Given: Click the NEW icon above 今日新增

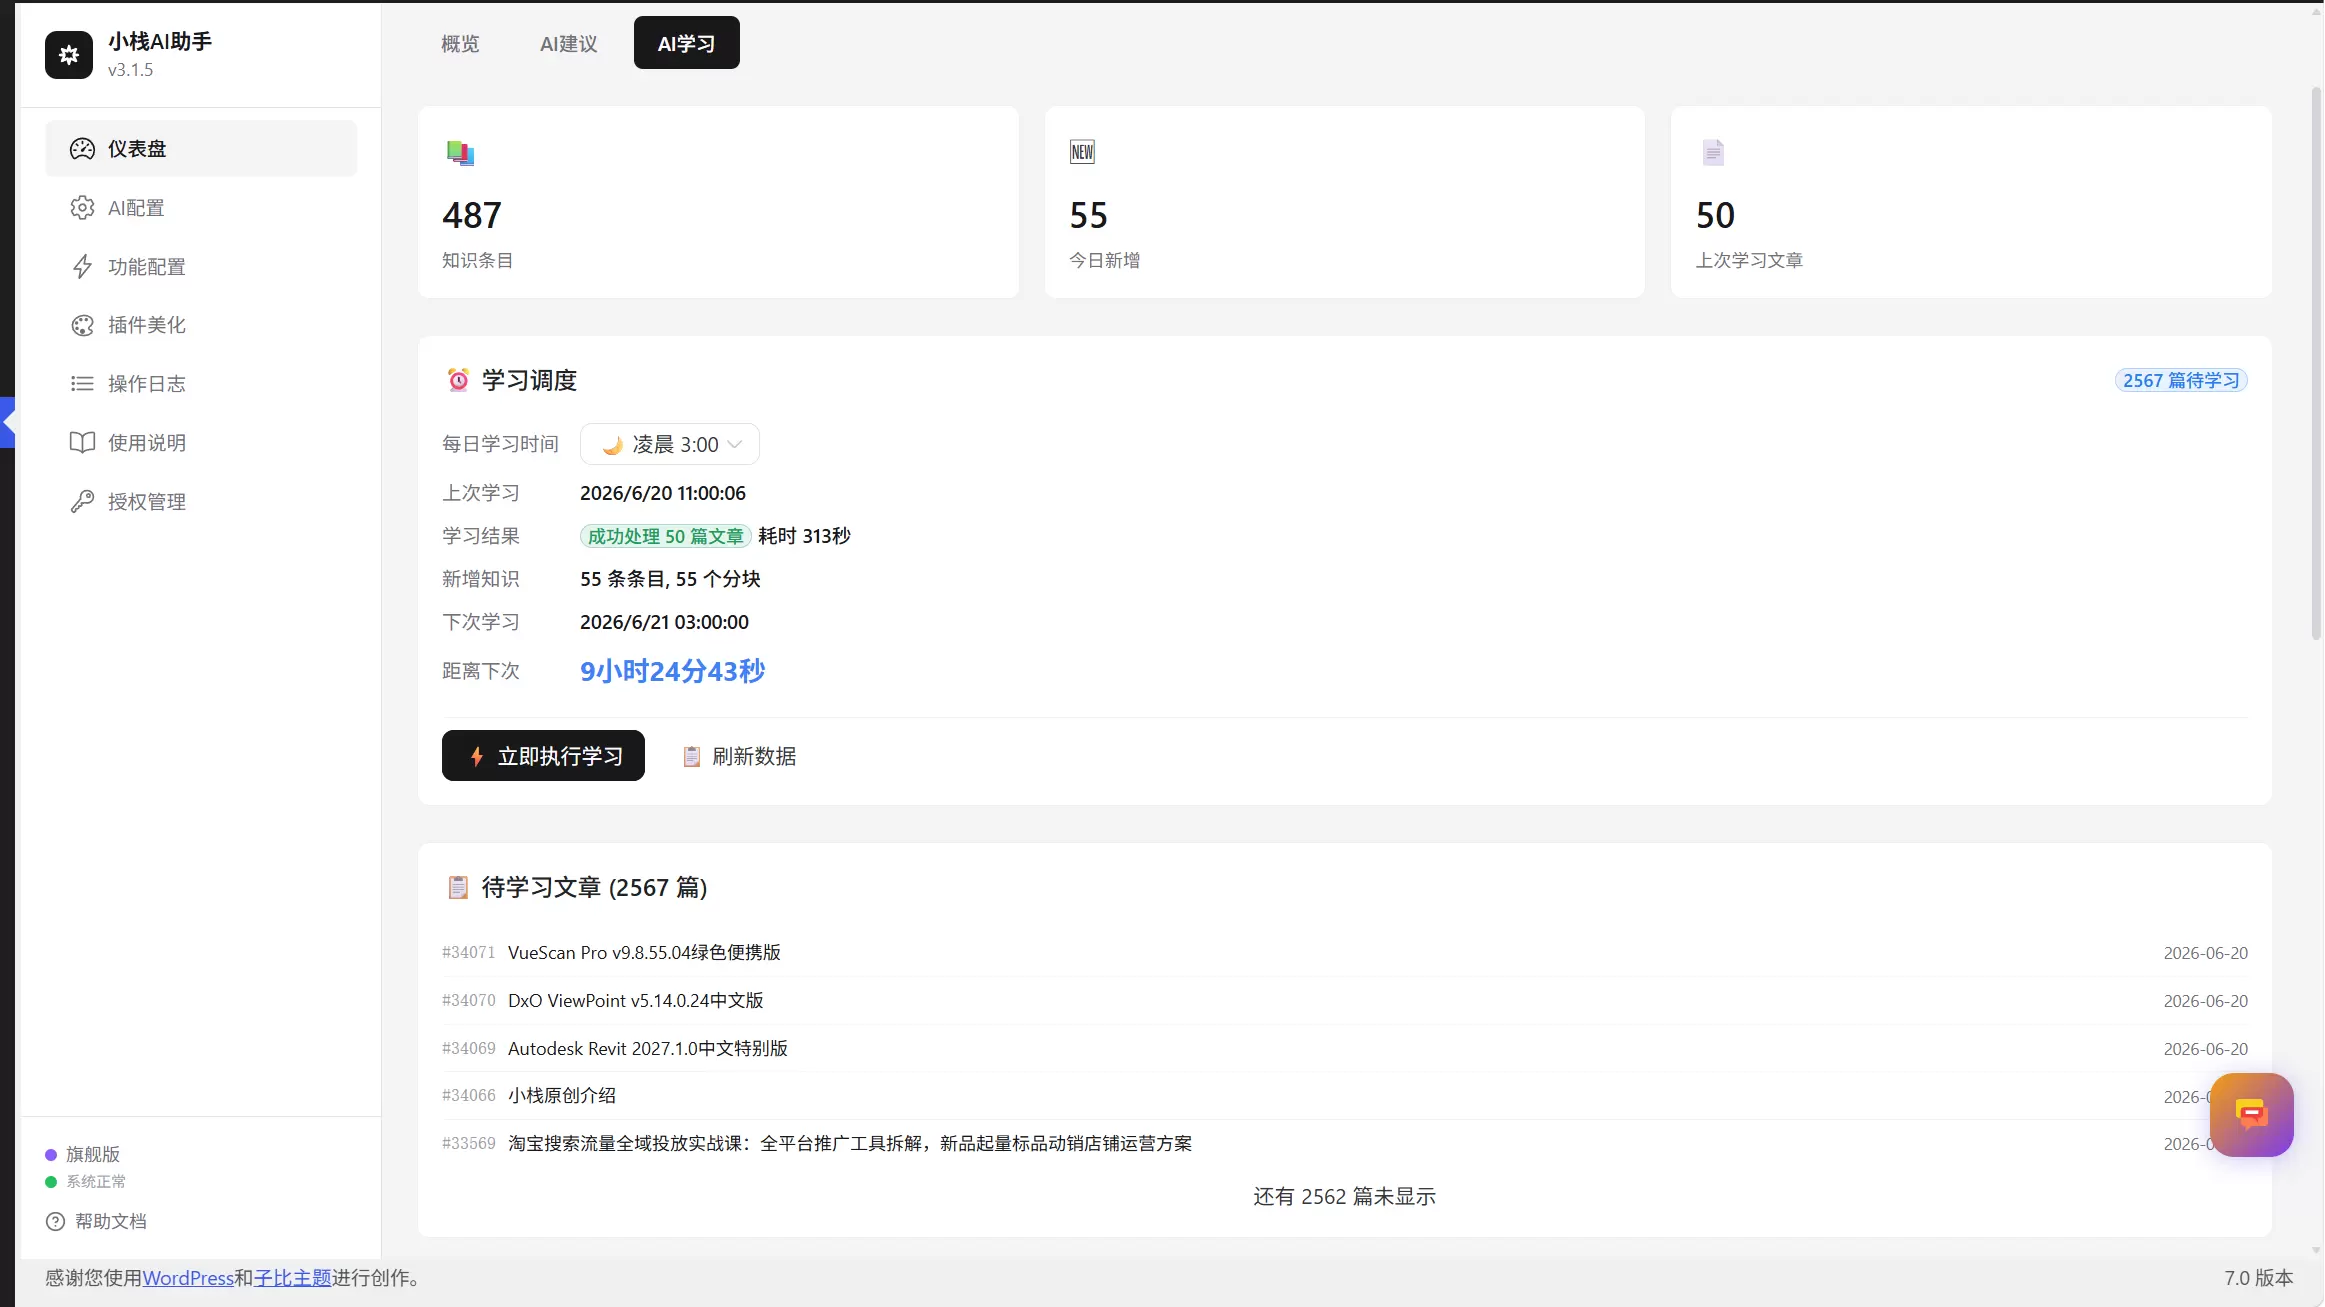Looking at the screenshot, I should click(1082, 152).
